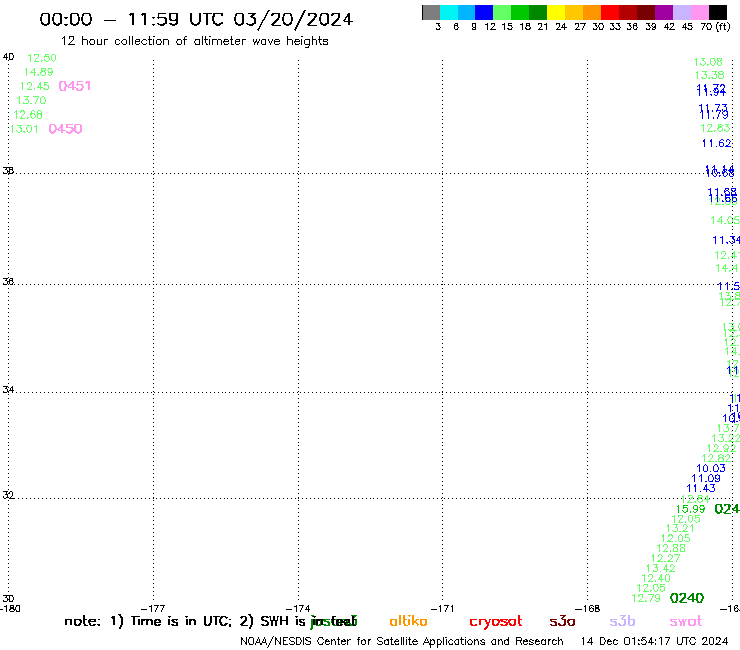Click the longitude axis label -177

click(153, 608)
